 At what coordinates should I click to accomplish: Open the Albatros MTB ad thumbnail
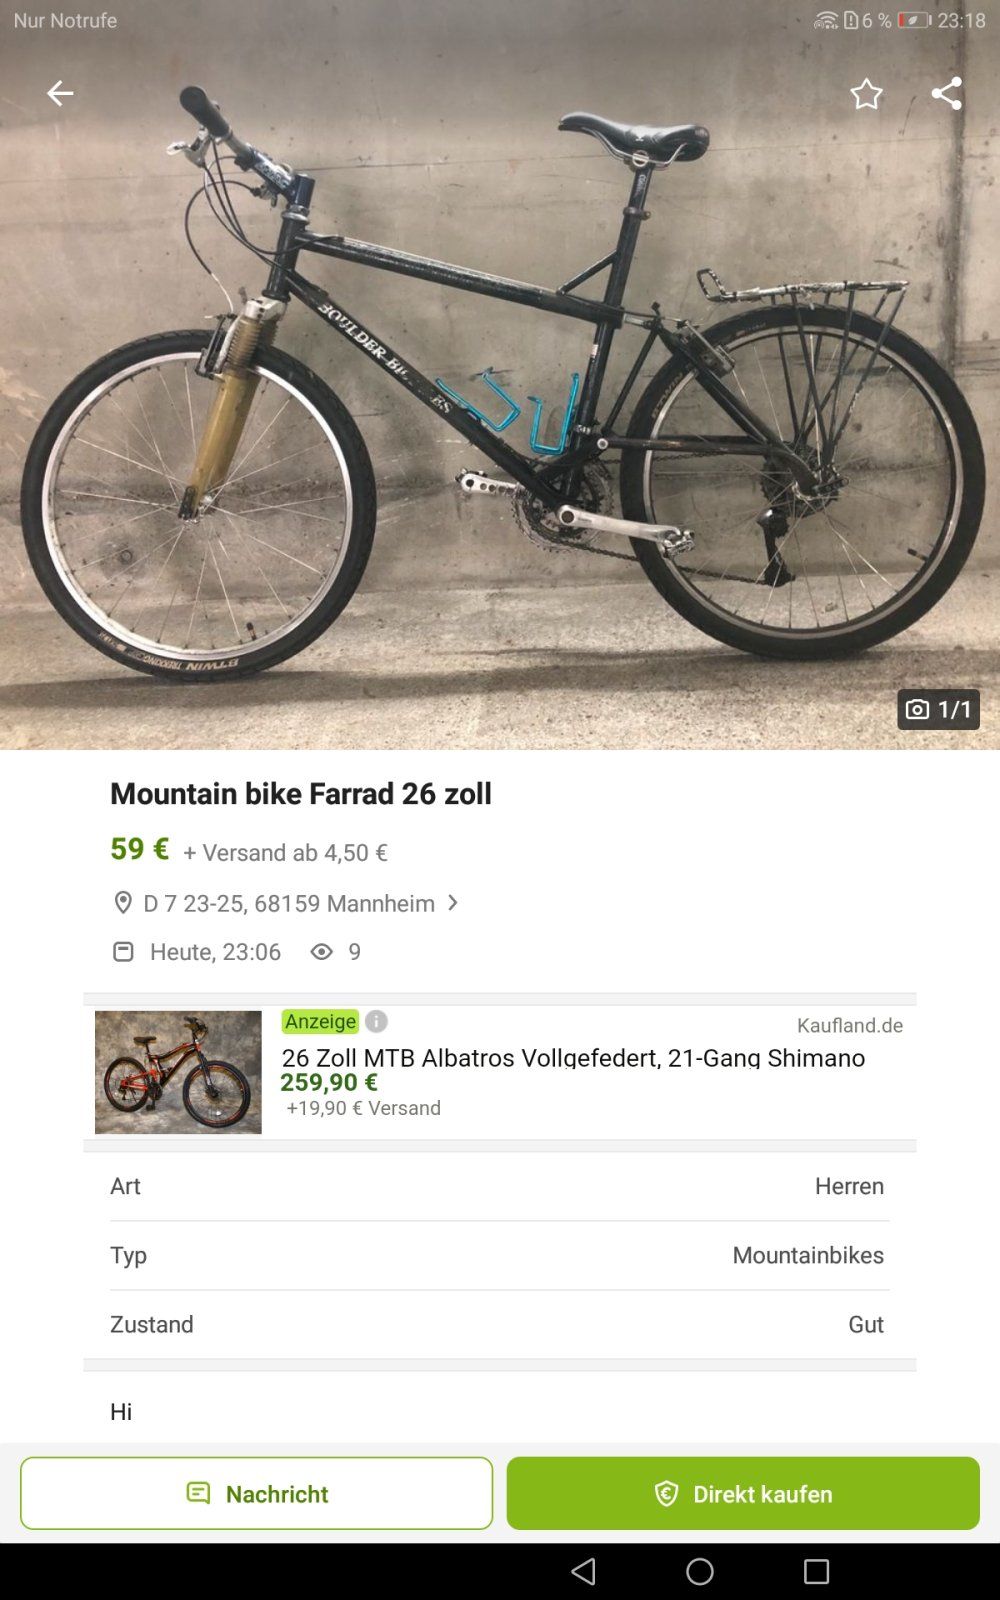pos(178,1072)
